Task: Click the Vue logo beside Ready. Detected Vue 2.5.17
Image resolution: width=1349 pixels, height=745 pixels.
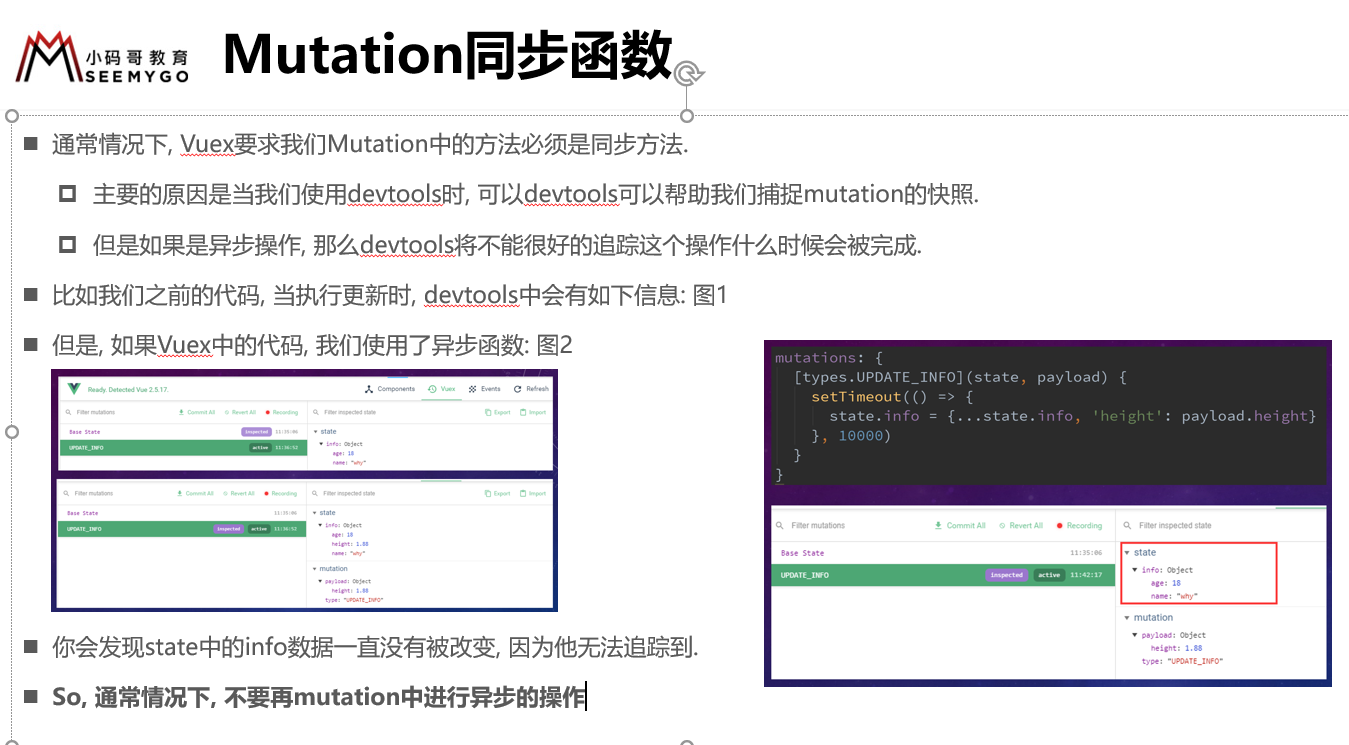Action: pyautogui.click(x=74, y=389)
